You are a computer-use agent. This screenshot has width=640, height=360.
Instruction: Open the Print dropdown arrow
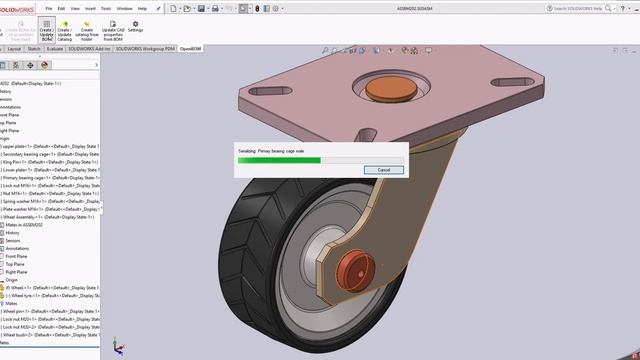222,9
